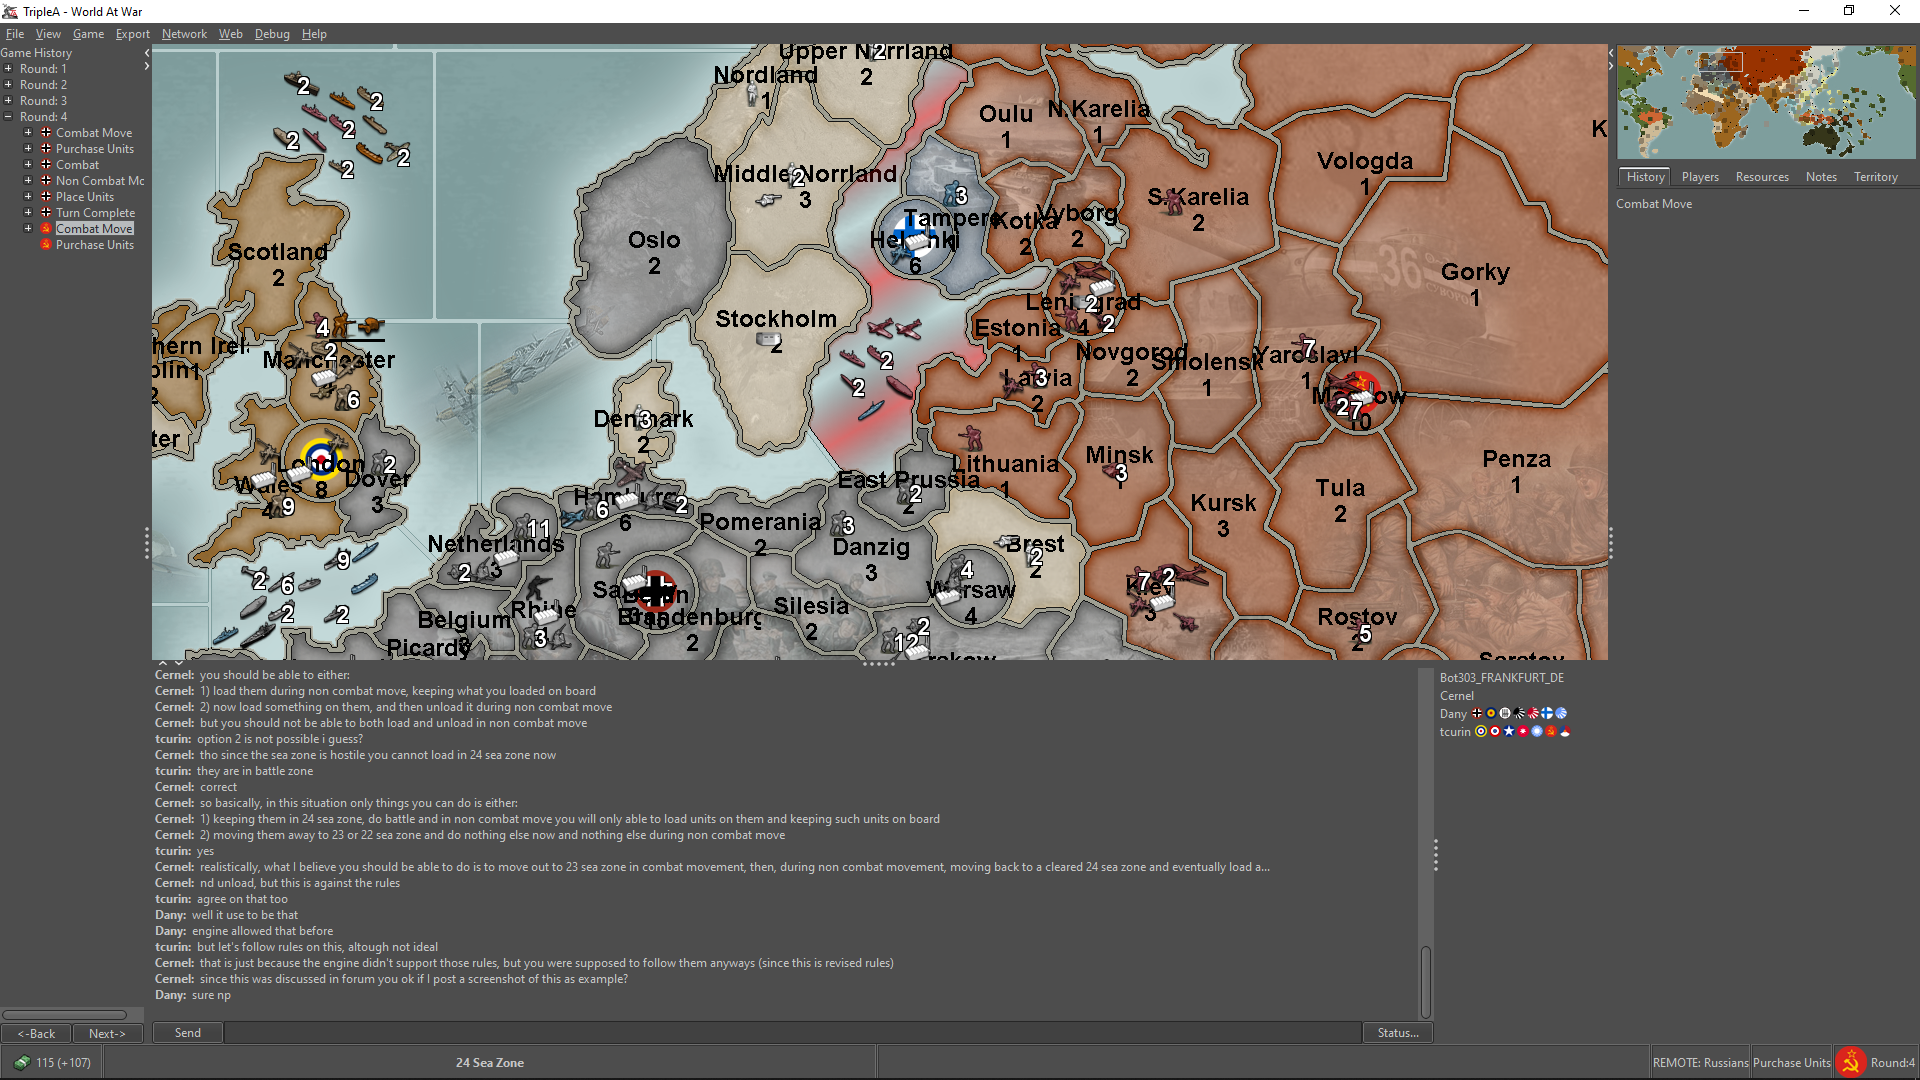Expand the German Turn Complete step
The width and height of the screenshot is (1920, 1080).
pos(28,213)
